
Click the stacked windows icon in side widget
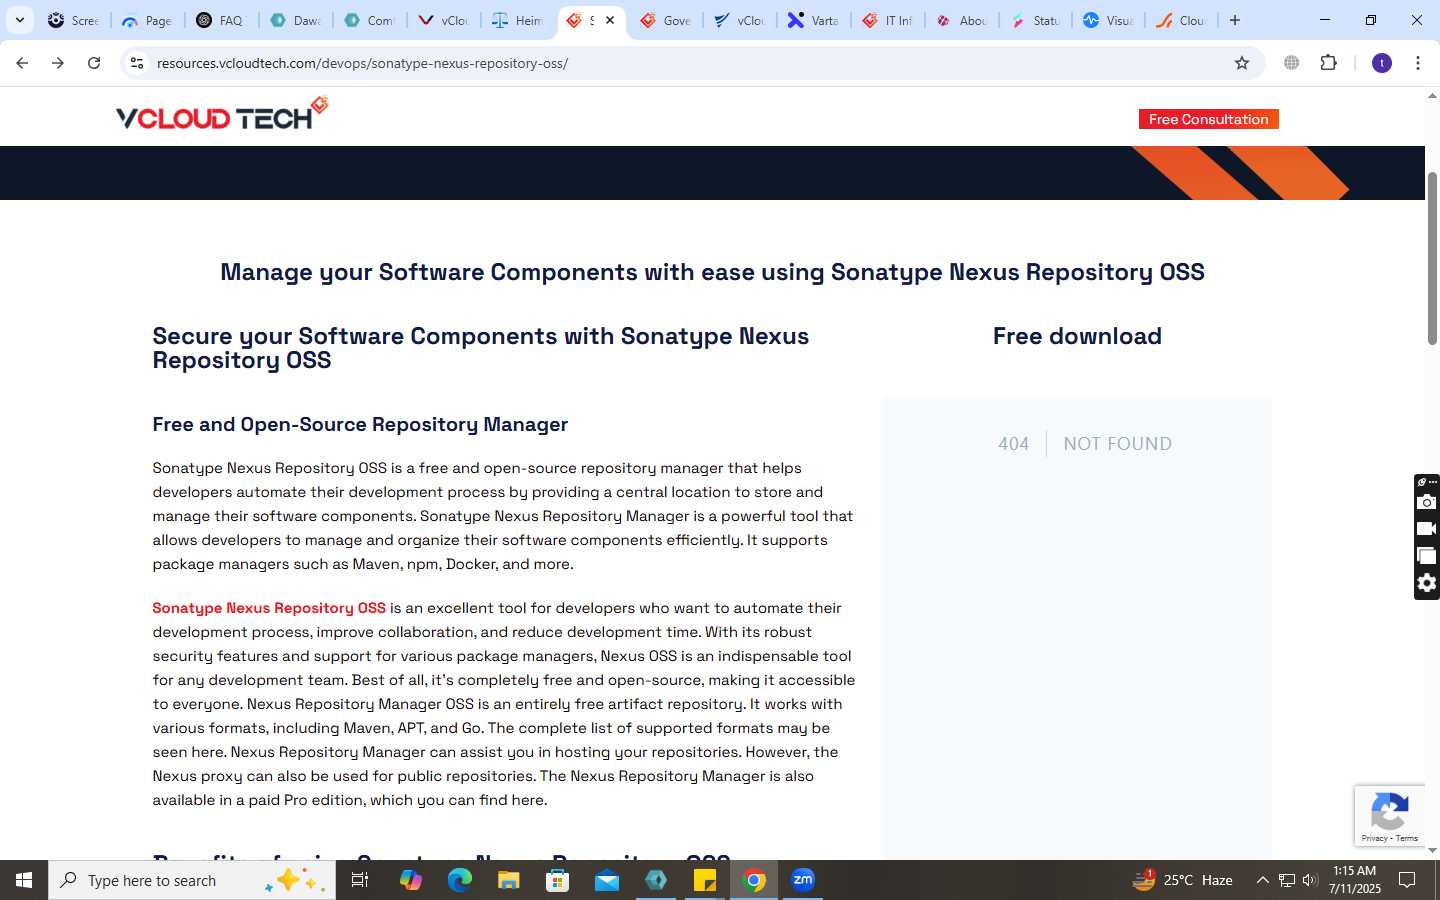pos(1427,556)
